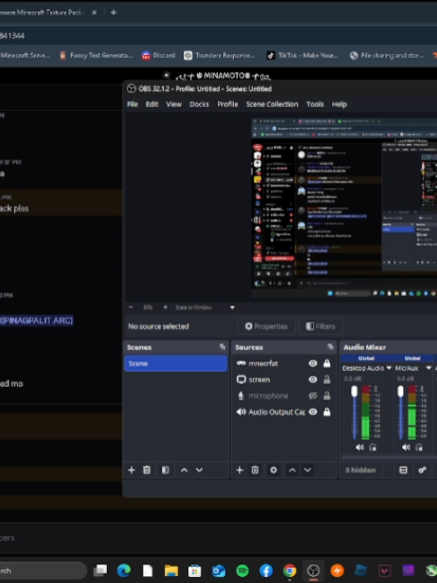Viewport: 437px width, 583px height.
Task: Open TikTok bookmark in browser bar
Action: (302, 55)
